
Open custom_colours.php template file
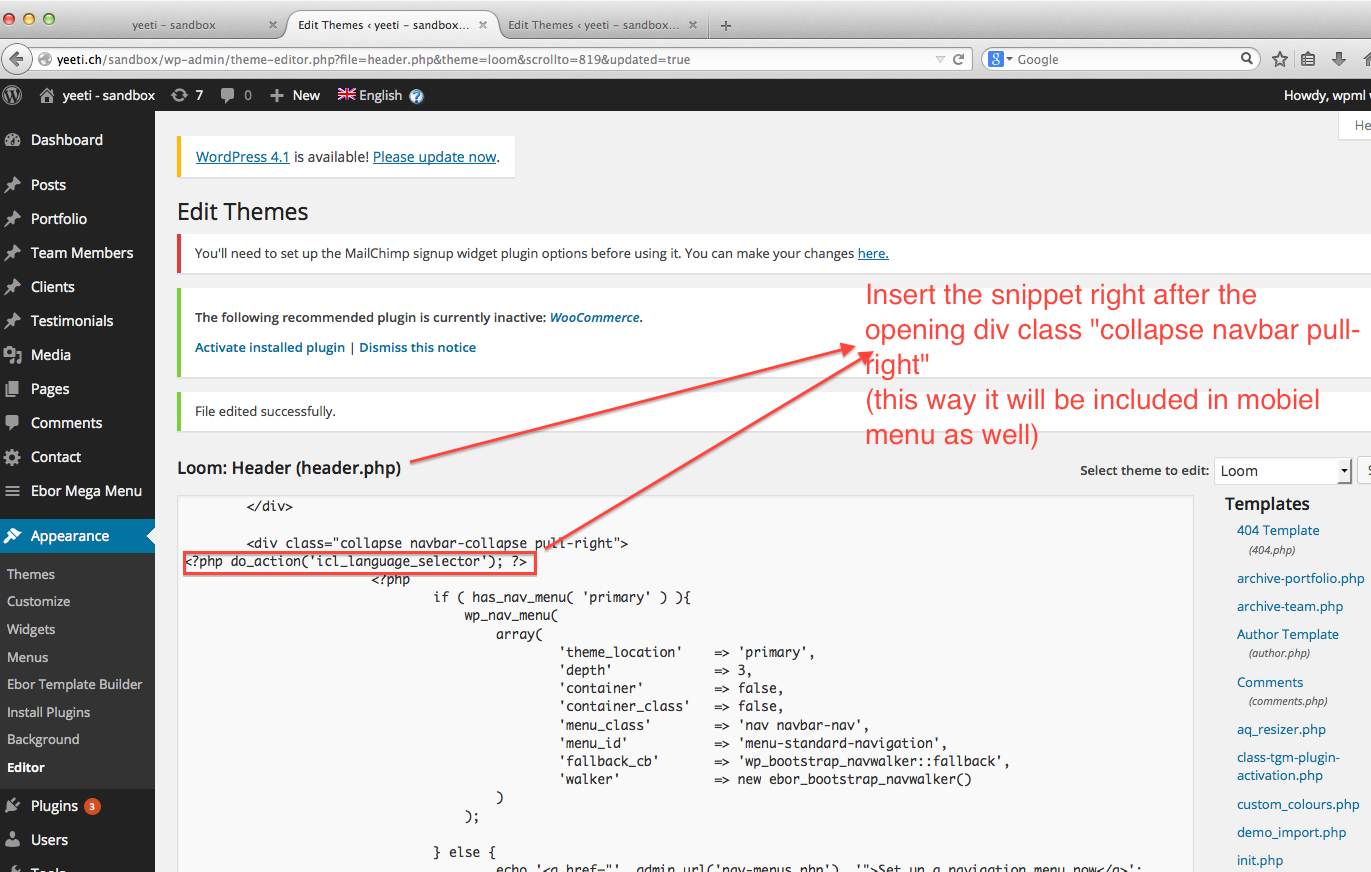pyautogui.click(x=1298, y=805)
